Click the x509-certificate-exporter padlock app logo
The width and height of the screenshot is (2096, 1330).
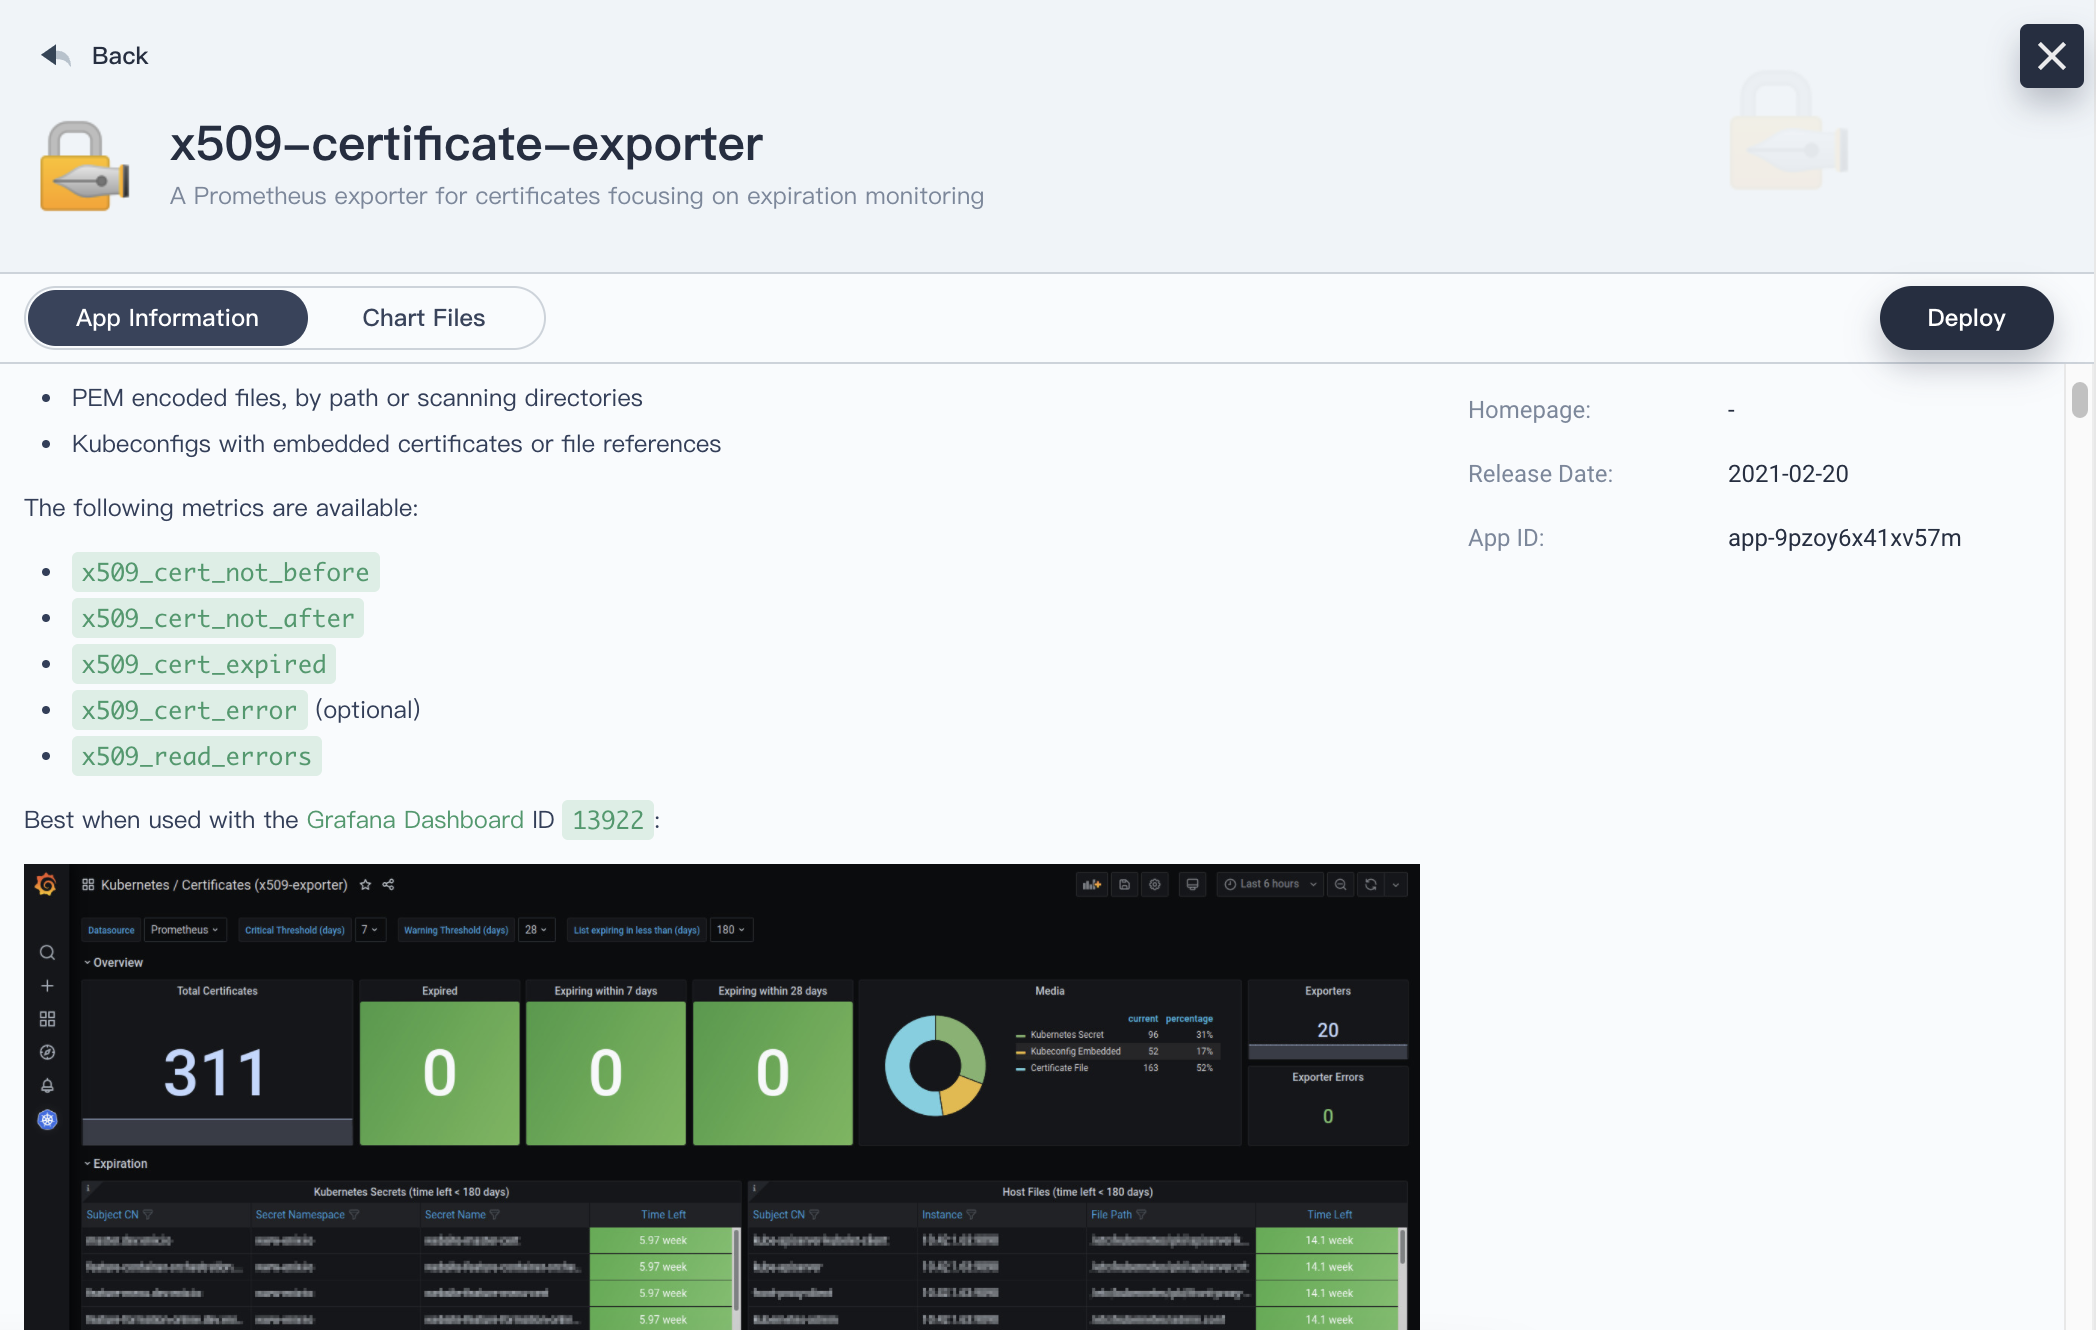point(84,166)
